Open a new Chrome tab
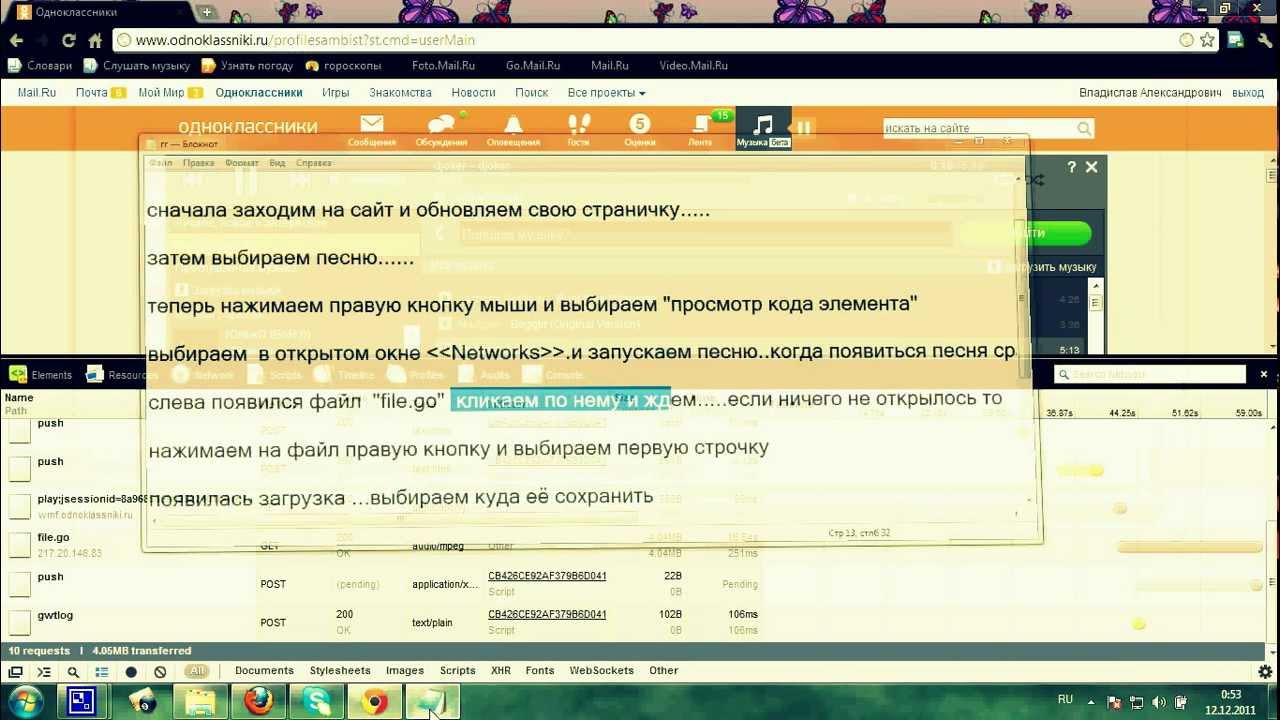This screenshot has height=720, width=1280. tap(207, 12)
